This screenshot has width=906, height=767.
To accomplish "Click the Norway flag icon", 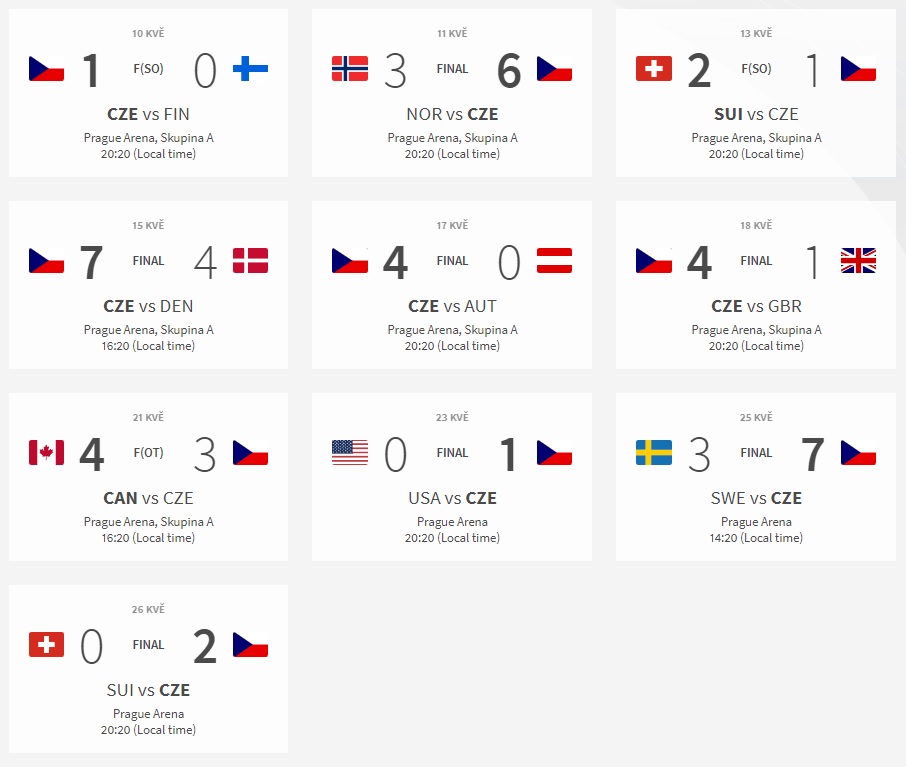I will (x=350, y=69).
